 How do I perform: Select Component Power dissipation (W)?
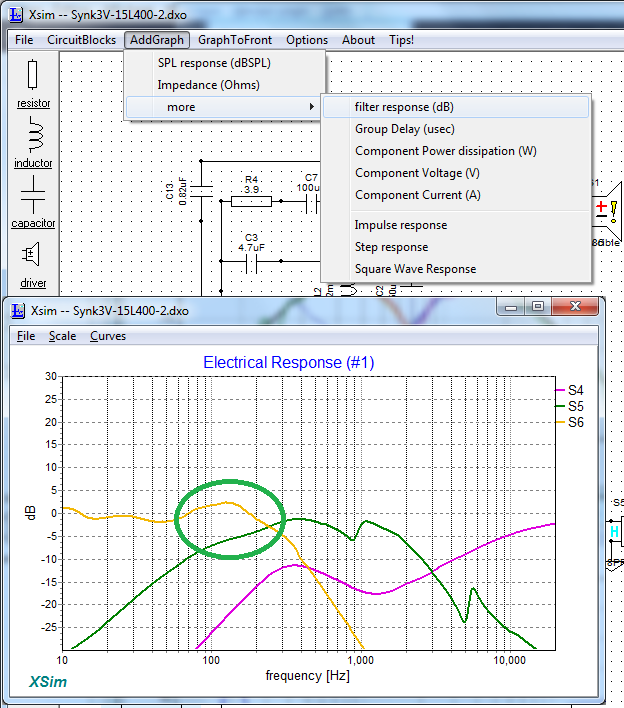[456, 151]
